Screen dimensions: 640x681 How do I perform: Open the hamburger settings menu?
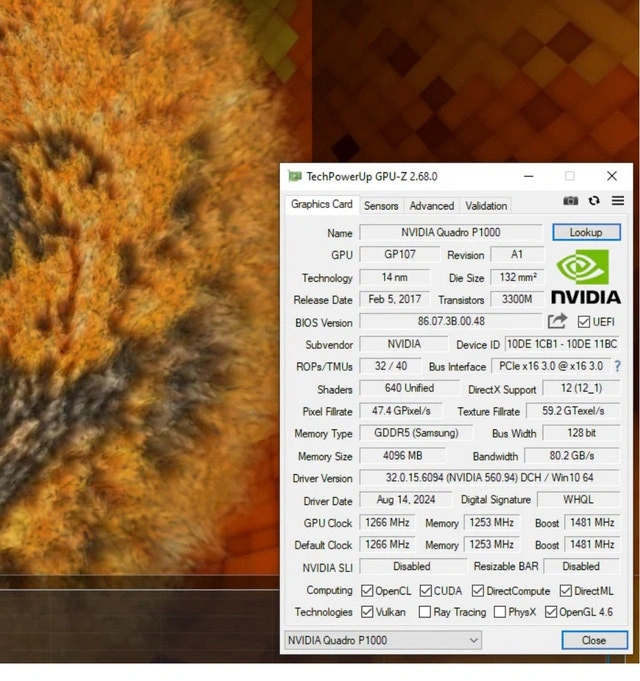(617, 201)
